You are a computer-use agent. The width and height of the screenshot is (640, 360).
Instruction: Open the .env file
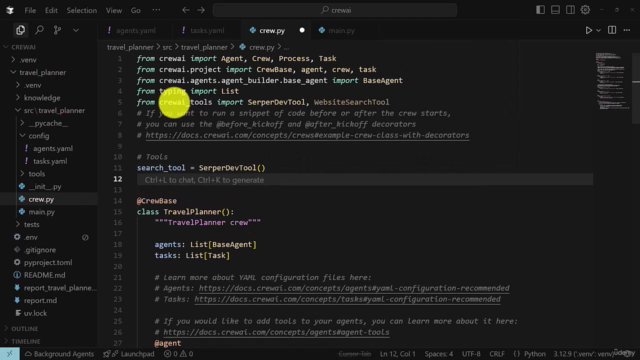tap(31, 237)
